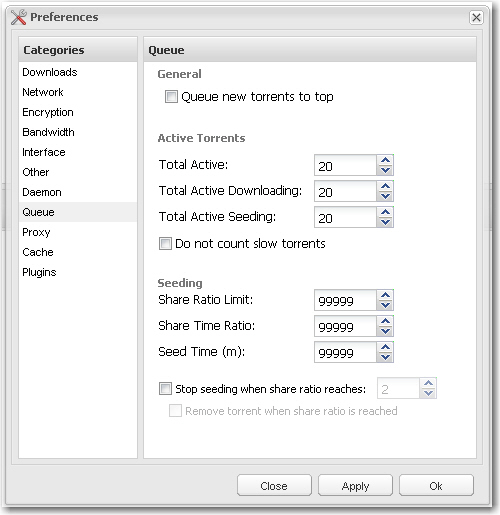Decrease Seed Time (m) with down arrow
This screenshot has height=515, width=500.
(x=385, y=357)
